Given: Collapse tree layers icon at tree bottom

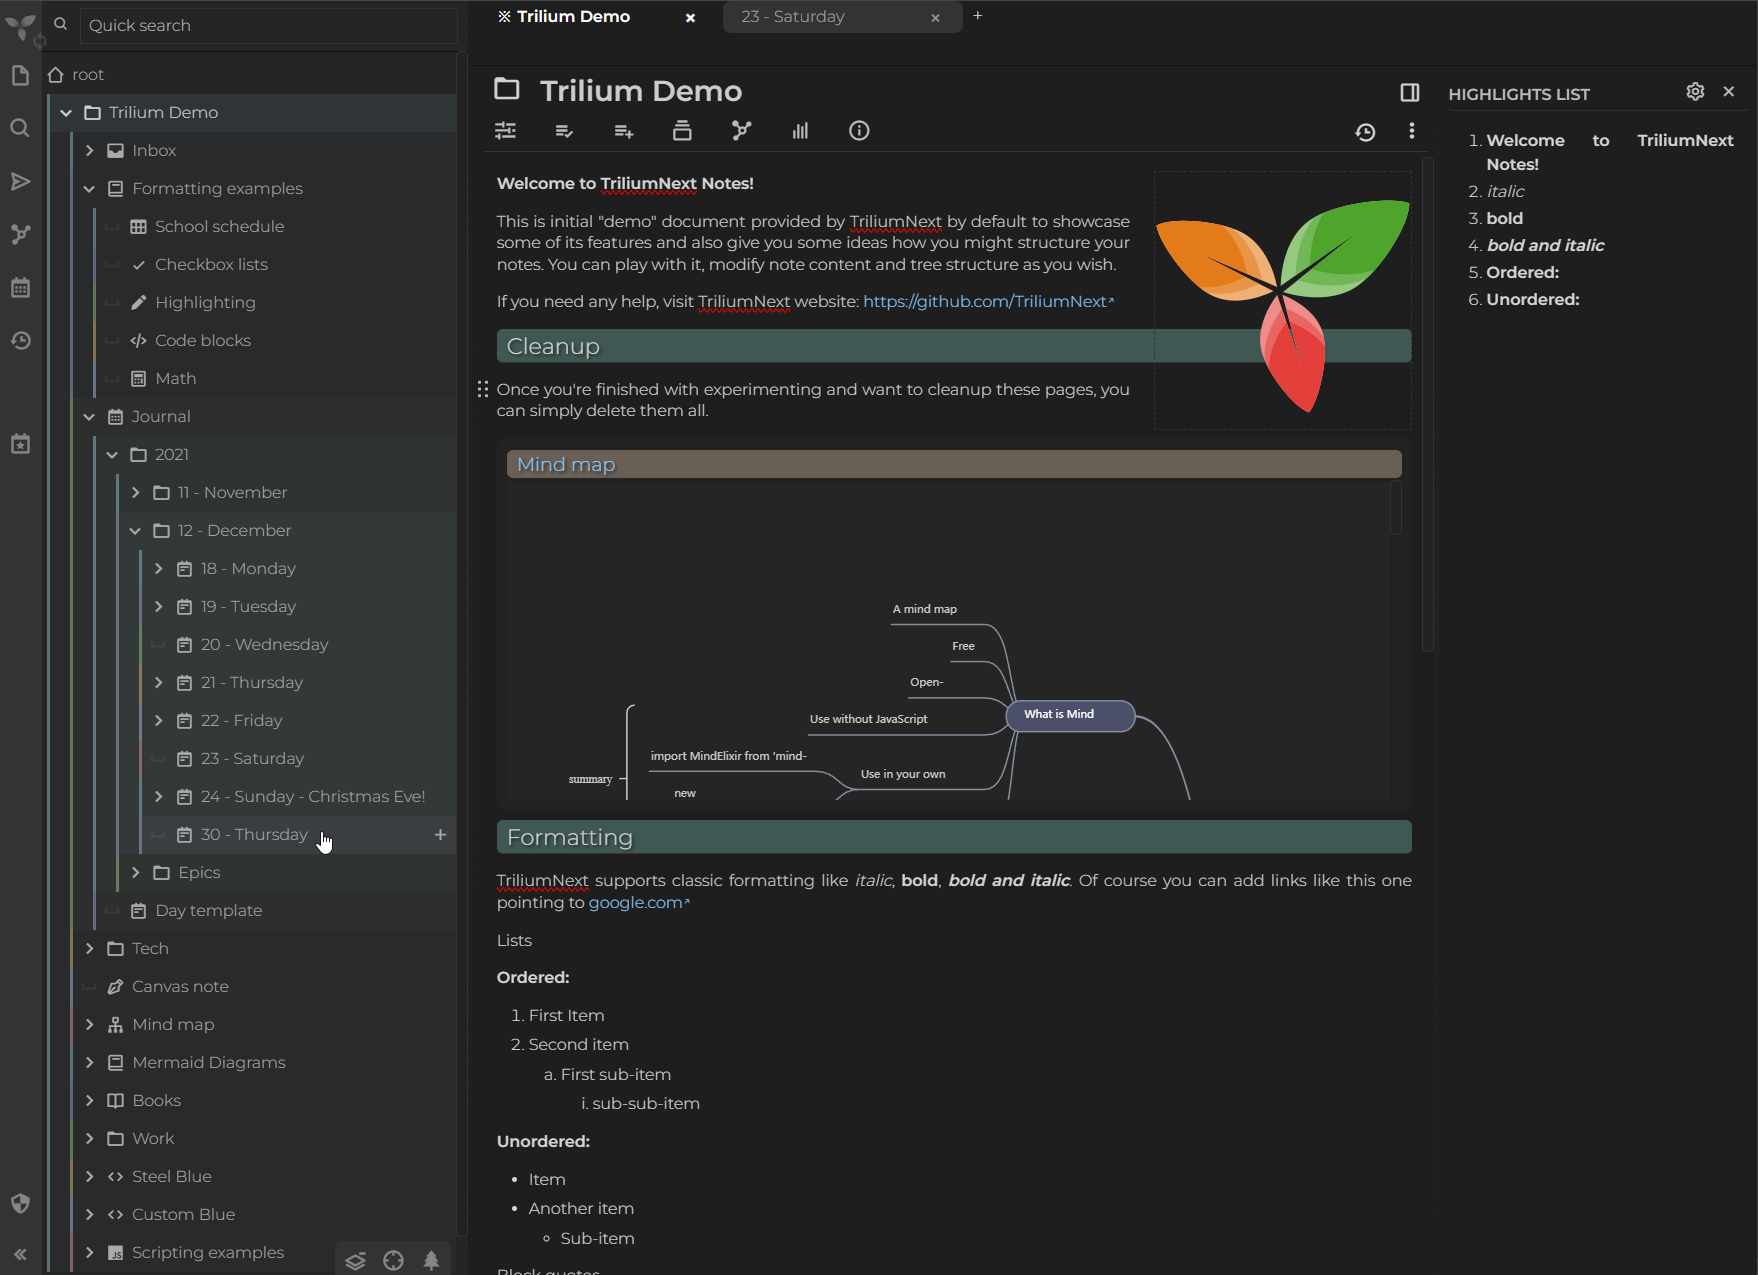Looking at the screenshot, I should click(356, 1260).
